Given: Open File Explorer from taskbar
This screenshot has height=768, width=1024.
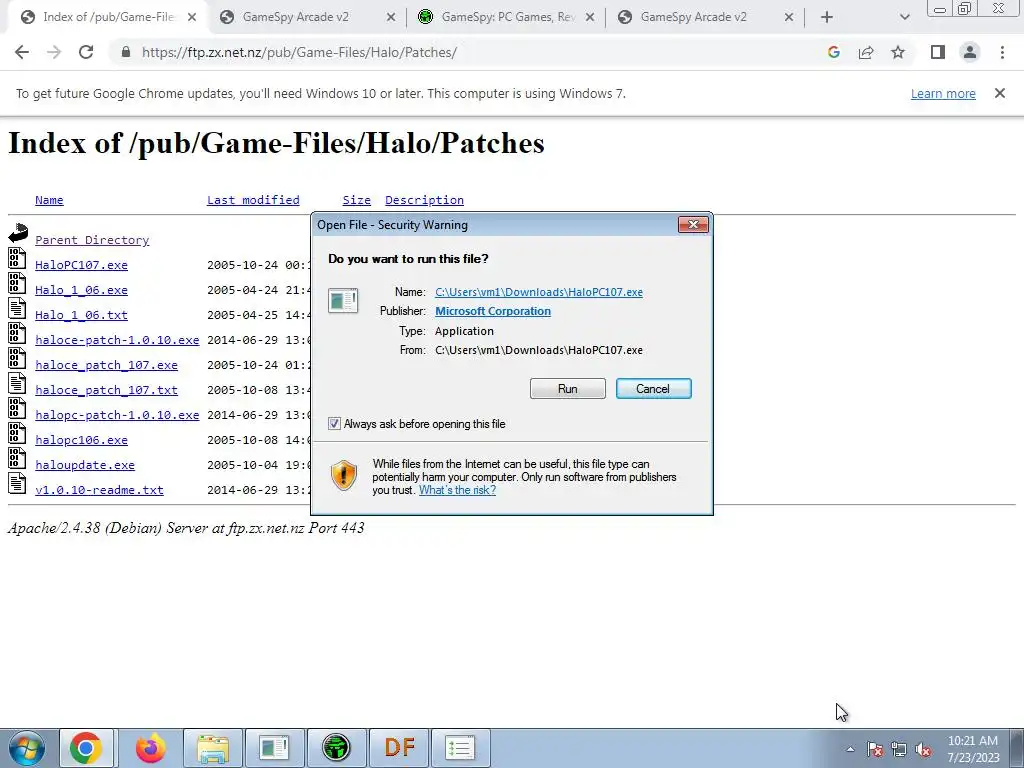Looking at the screenshot, I should click(x=213, y=748).
